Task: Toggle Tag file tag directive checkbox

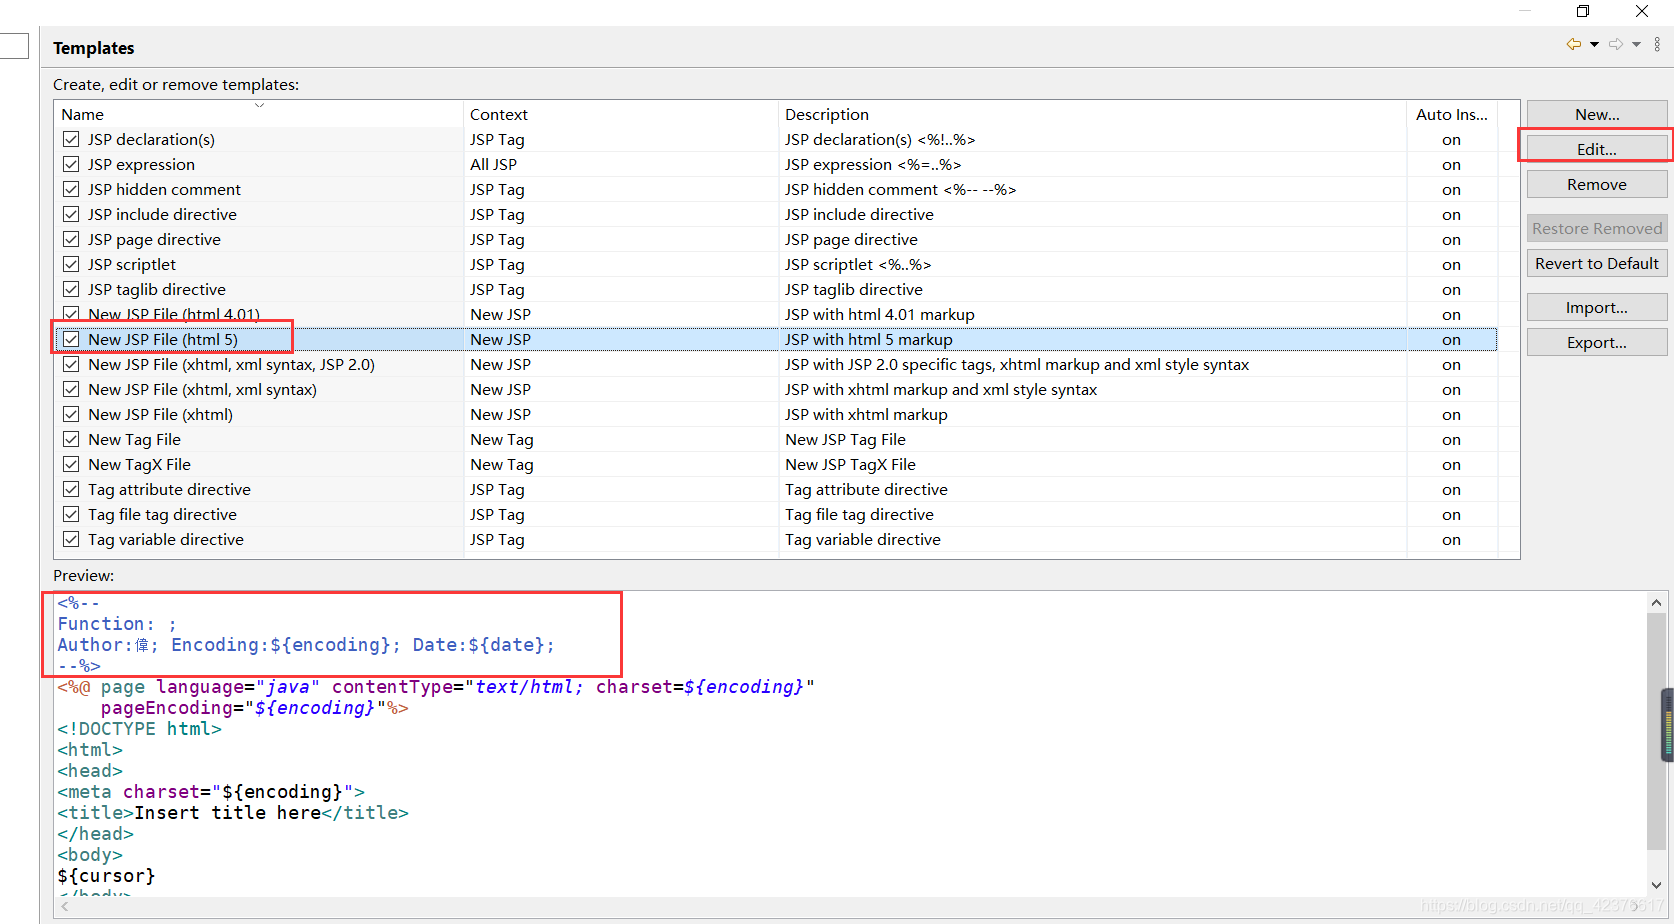Action: pyautogui.click(x=71, y=514)
